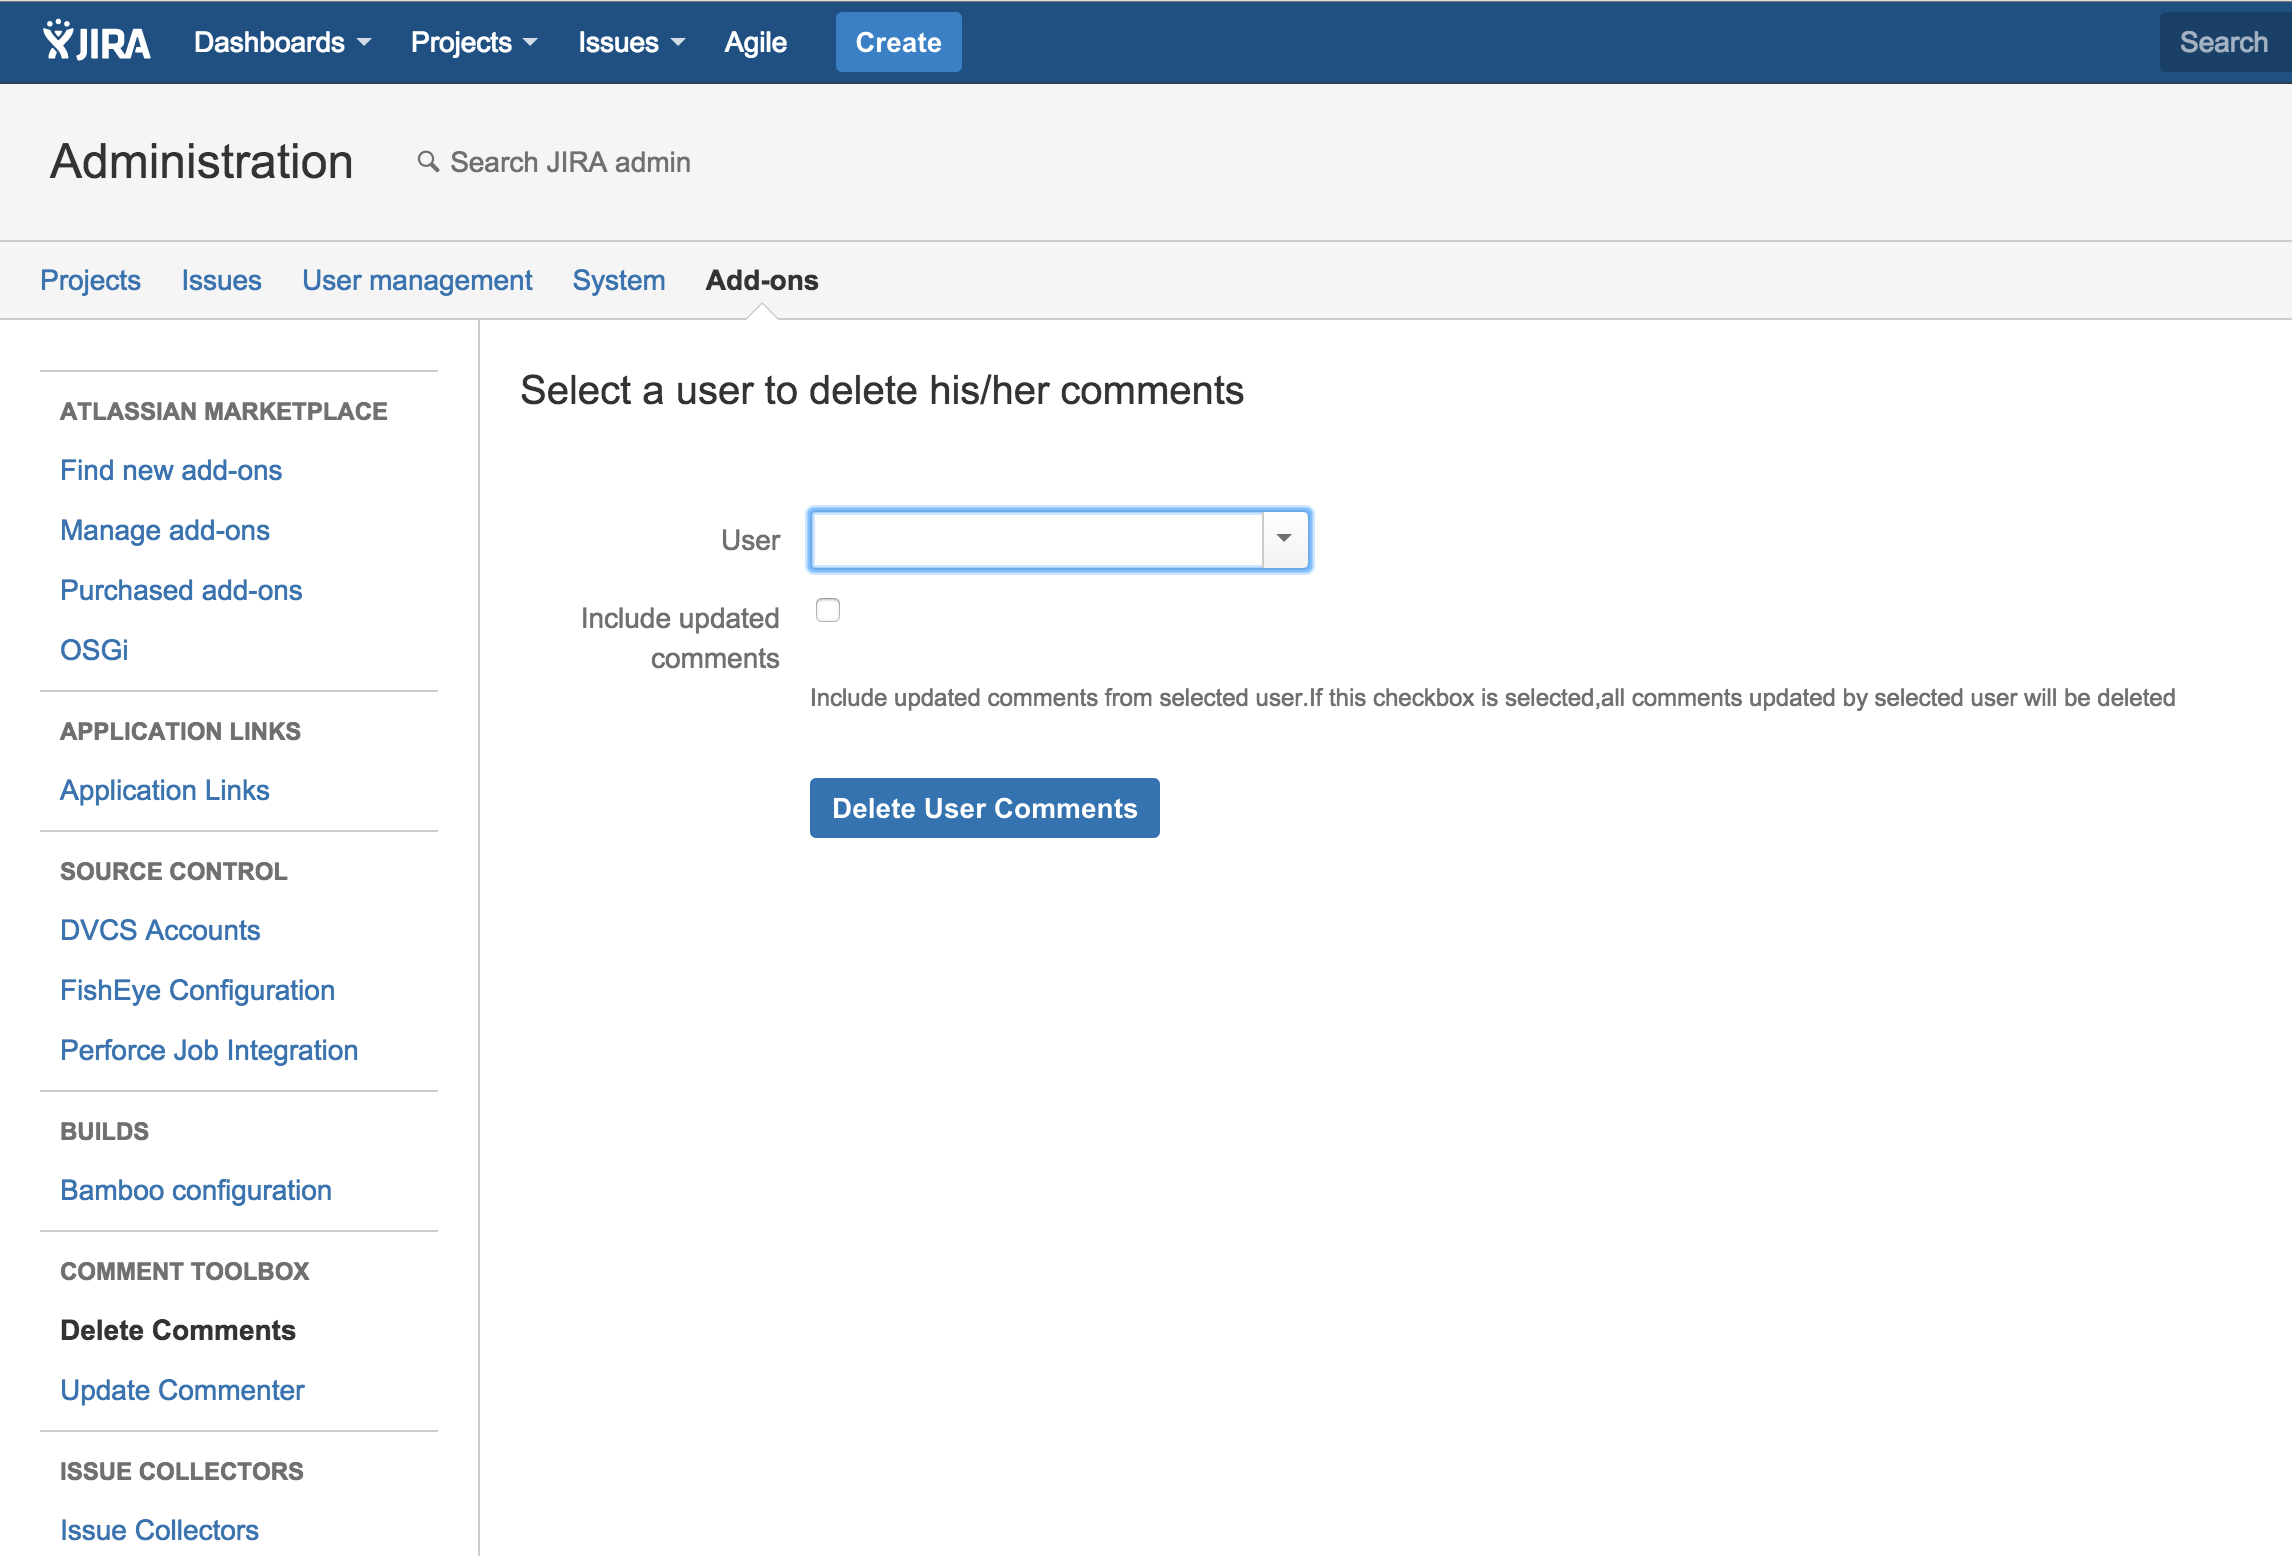Image resolution: width=2292 pixels, height=1556 pixels.
Task: Click the Source Control section heading
Action: (x=174, y=871)
